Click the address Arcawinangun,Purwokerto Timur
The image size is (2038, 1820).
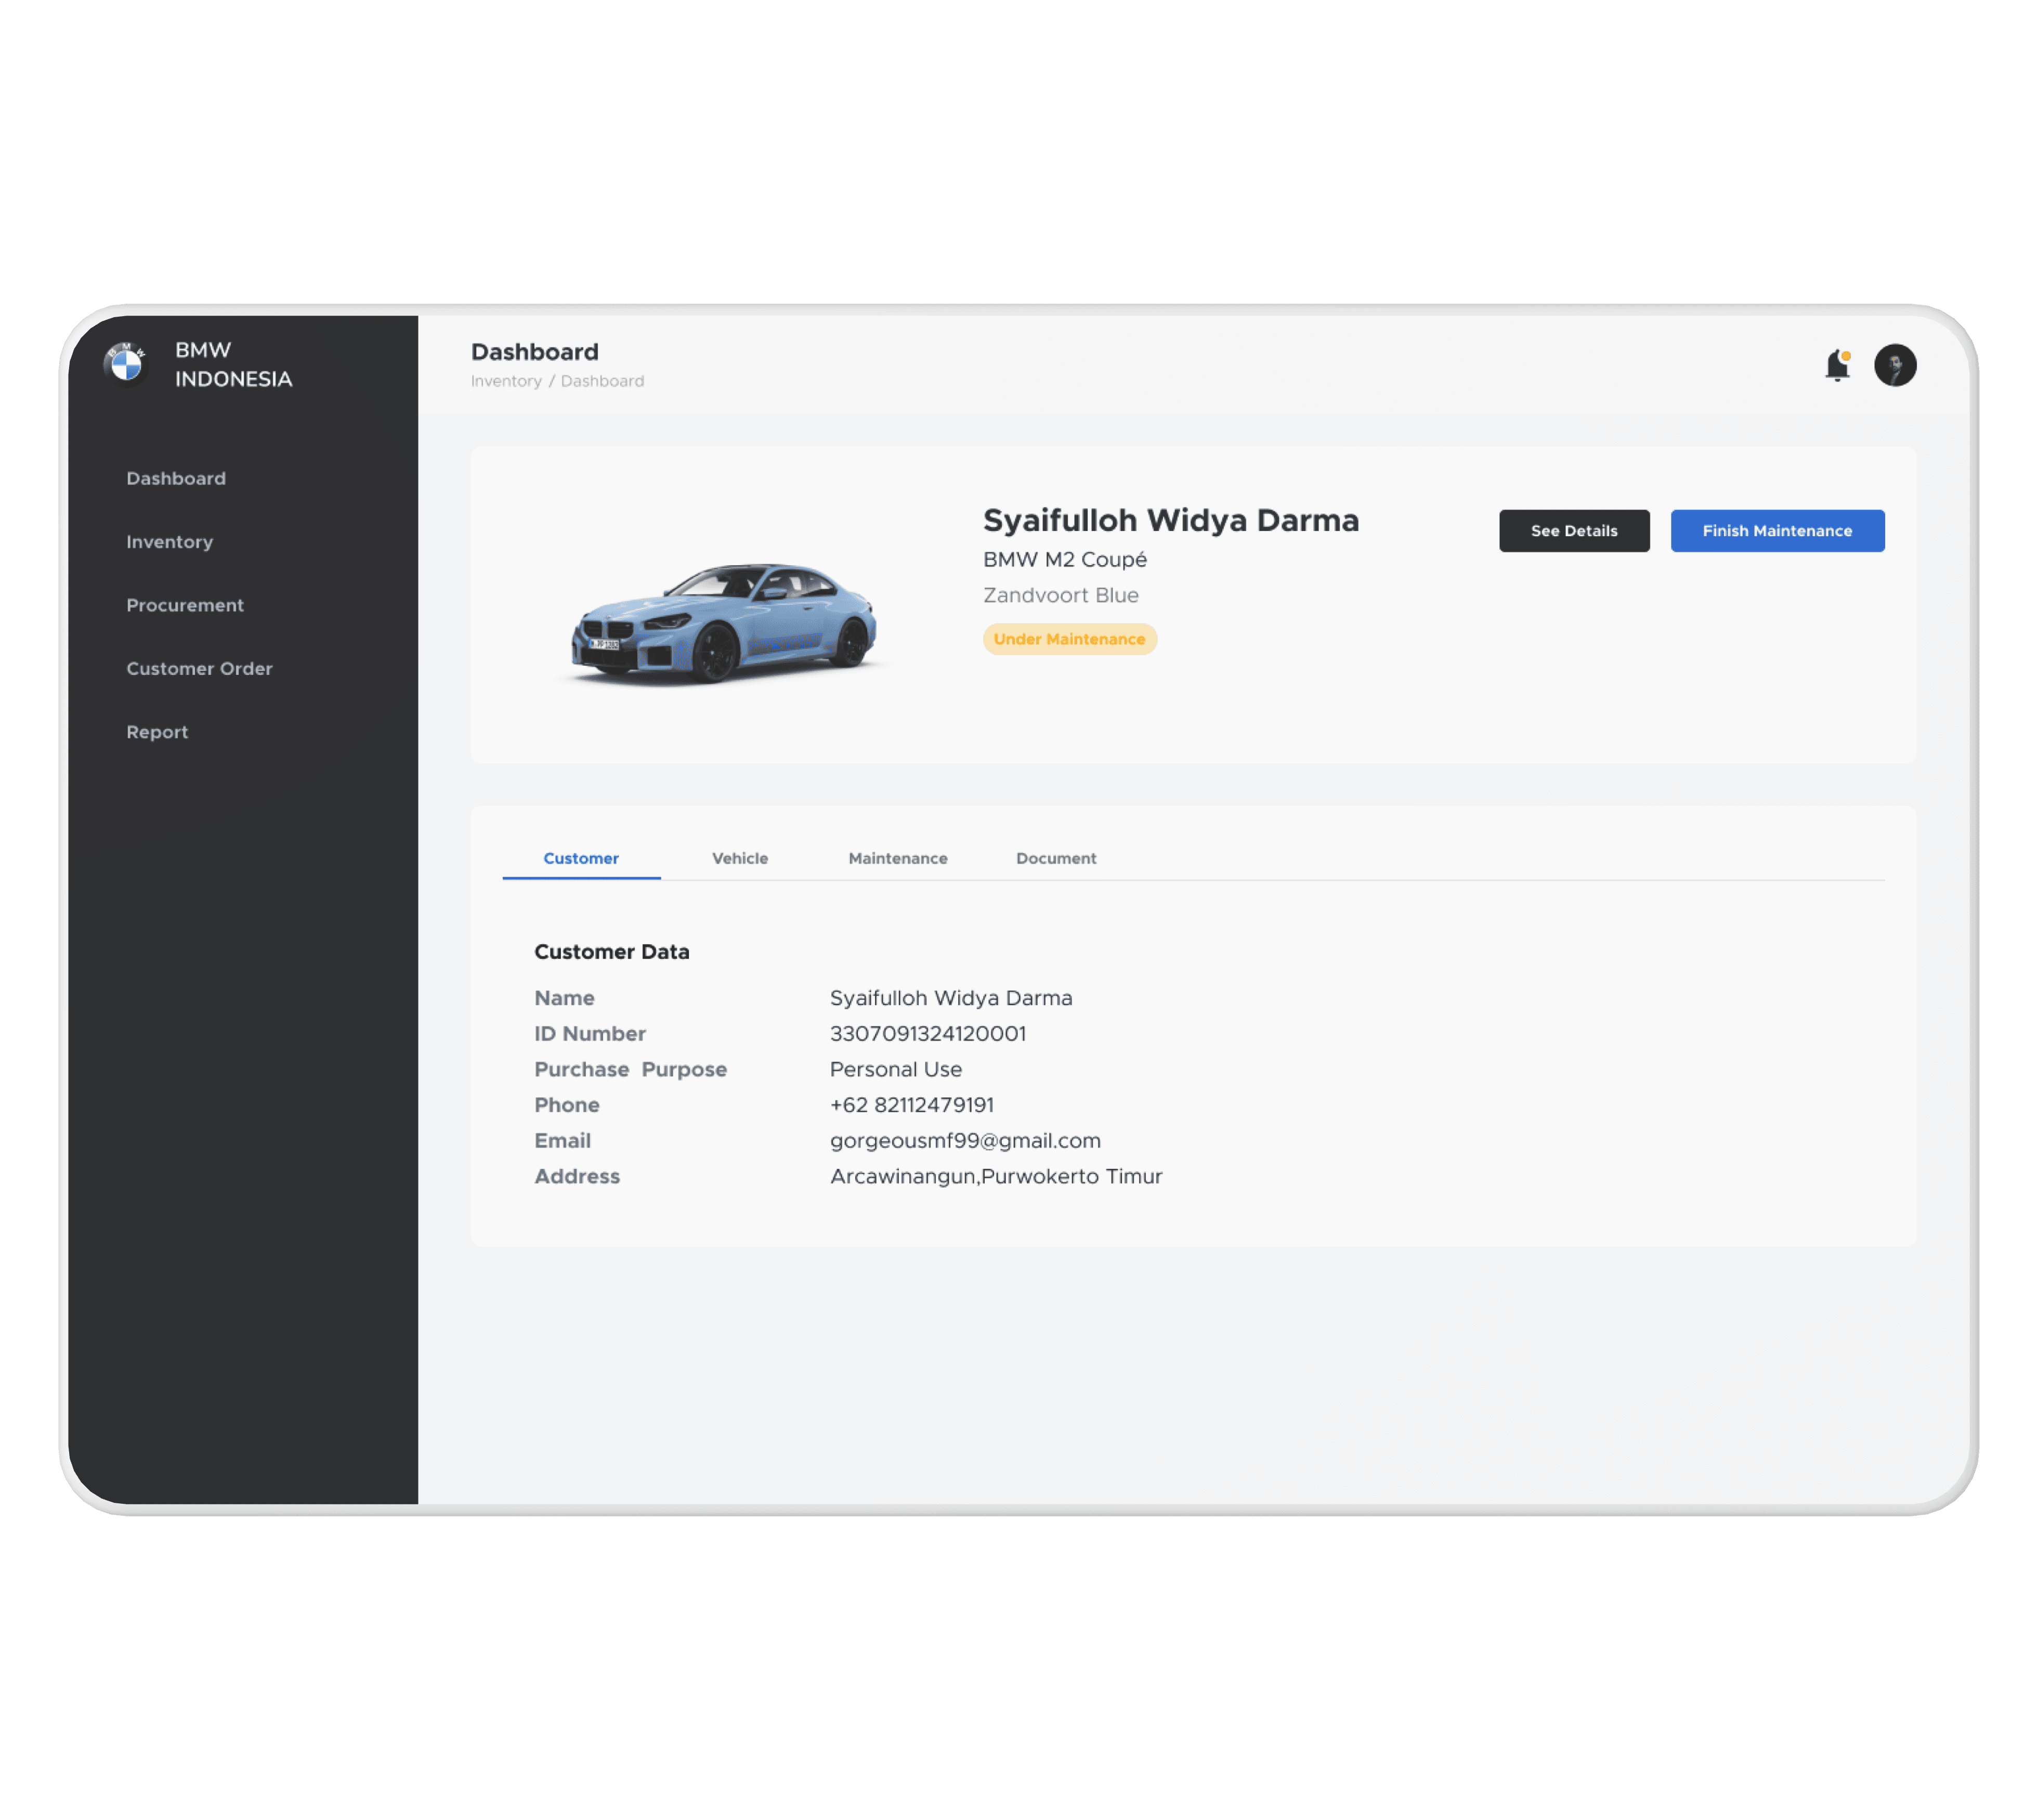coord(996,1177)
